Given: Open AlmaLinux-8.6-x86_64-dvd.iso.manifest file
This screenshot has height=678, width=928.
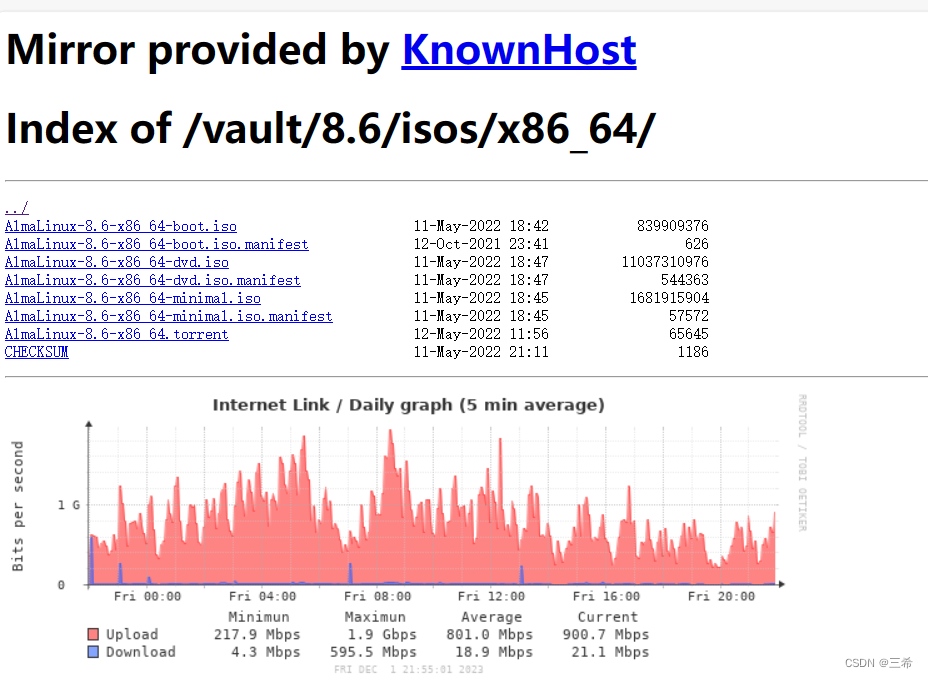Looking at the screenshot, I should click(x=153, y=280).
